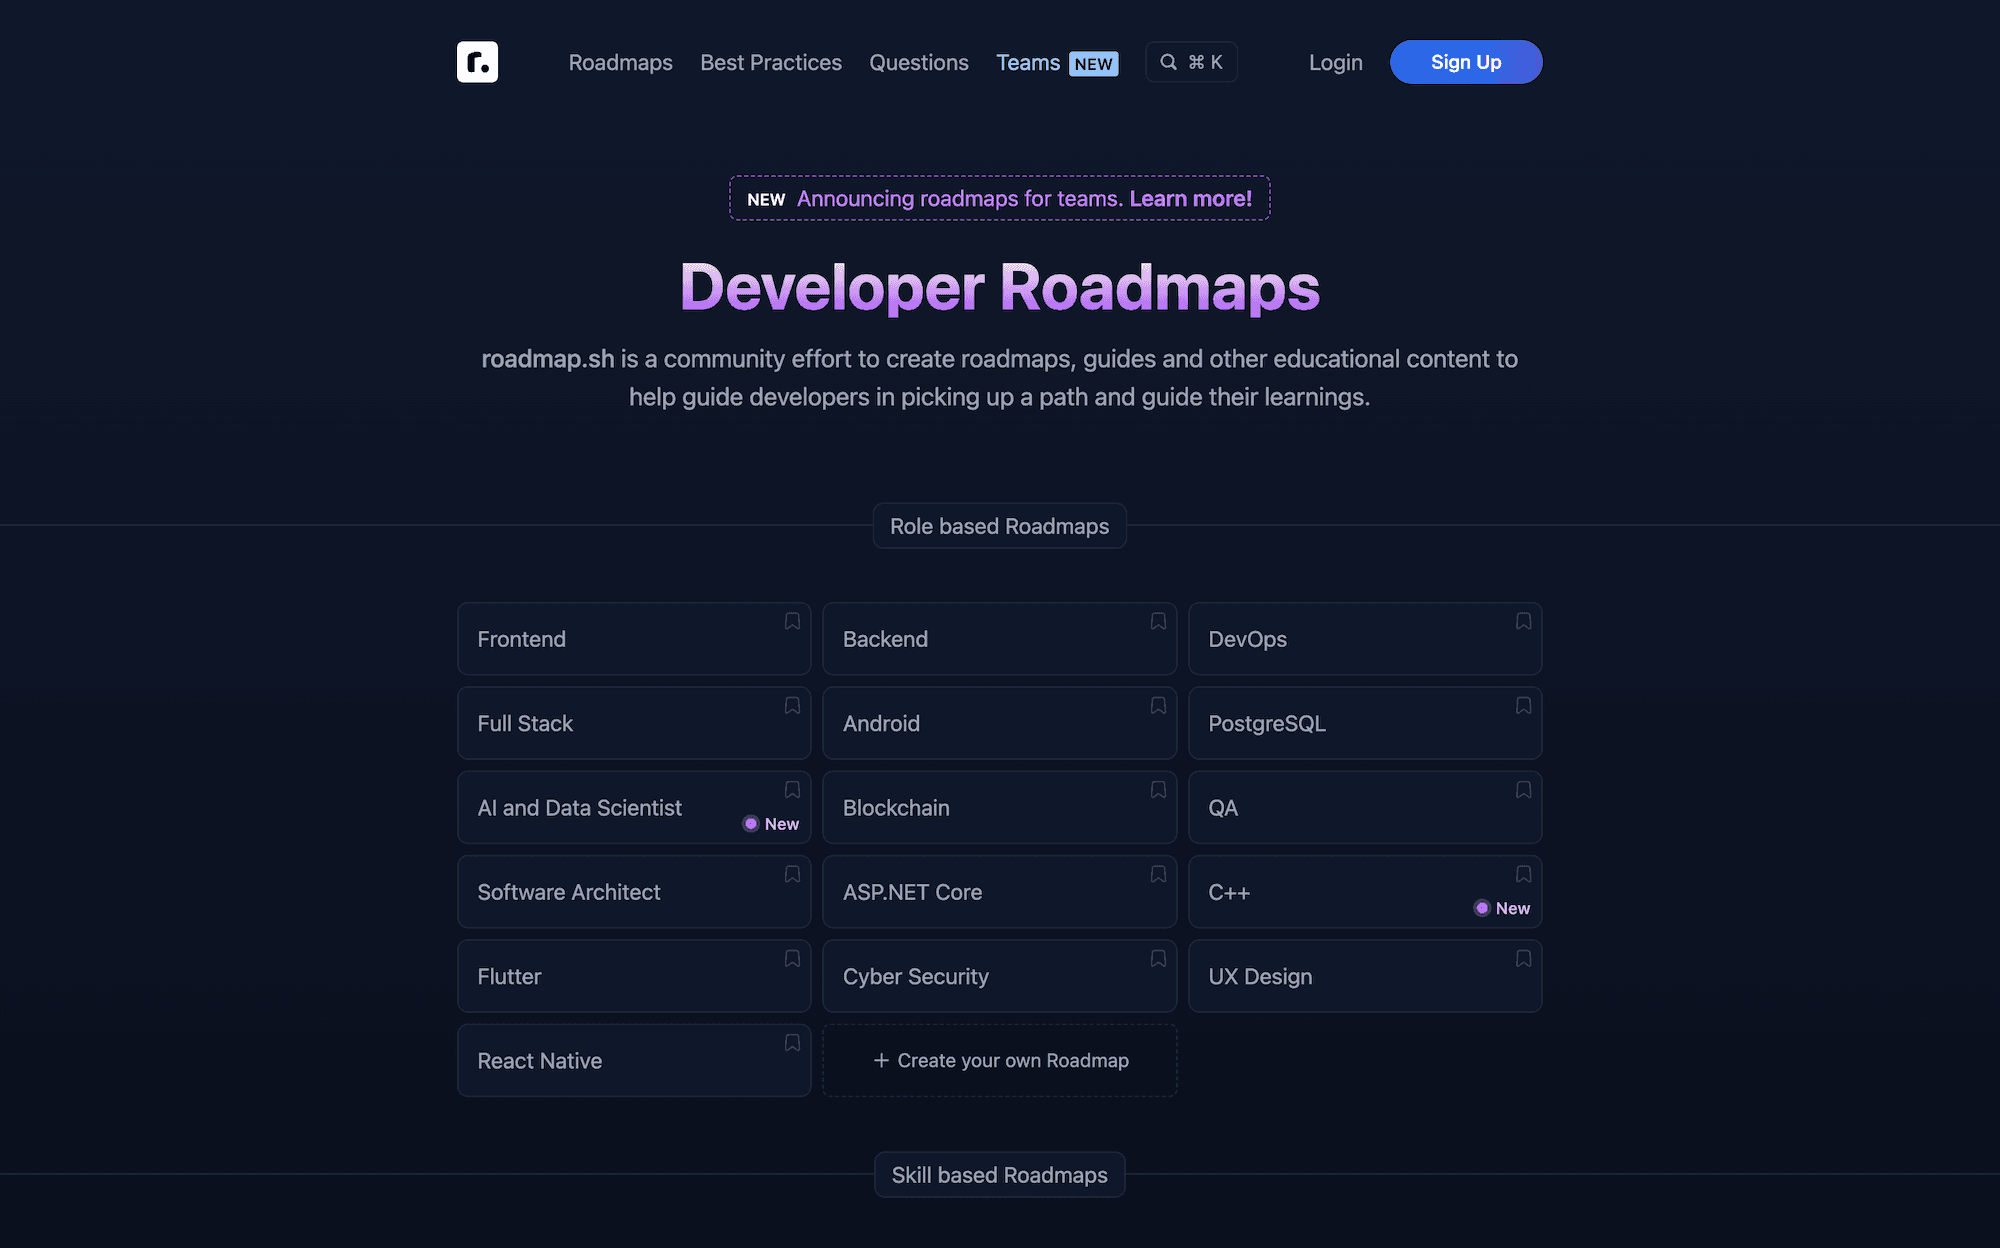Click Create your own Roadmap

pyautogui.click(x=999, y=1060)
